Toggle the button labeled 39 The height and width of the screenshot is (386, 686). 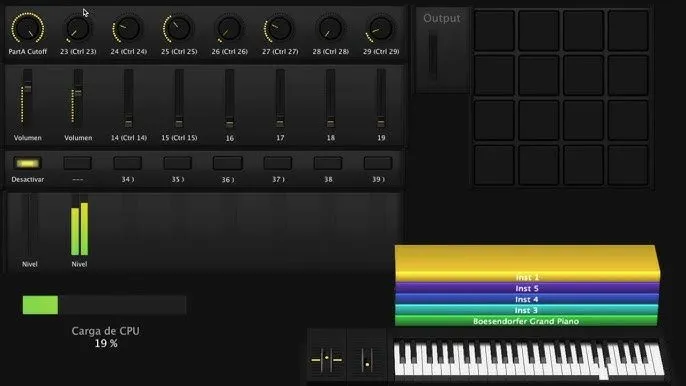click(378, 163)
